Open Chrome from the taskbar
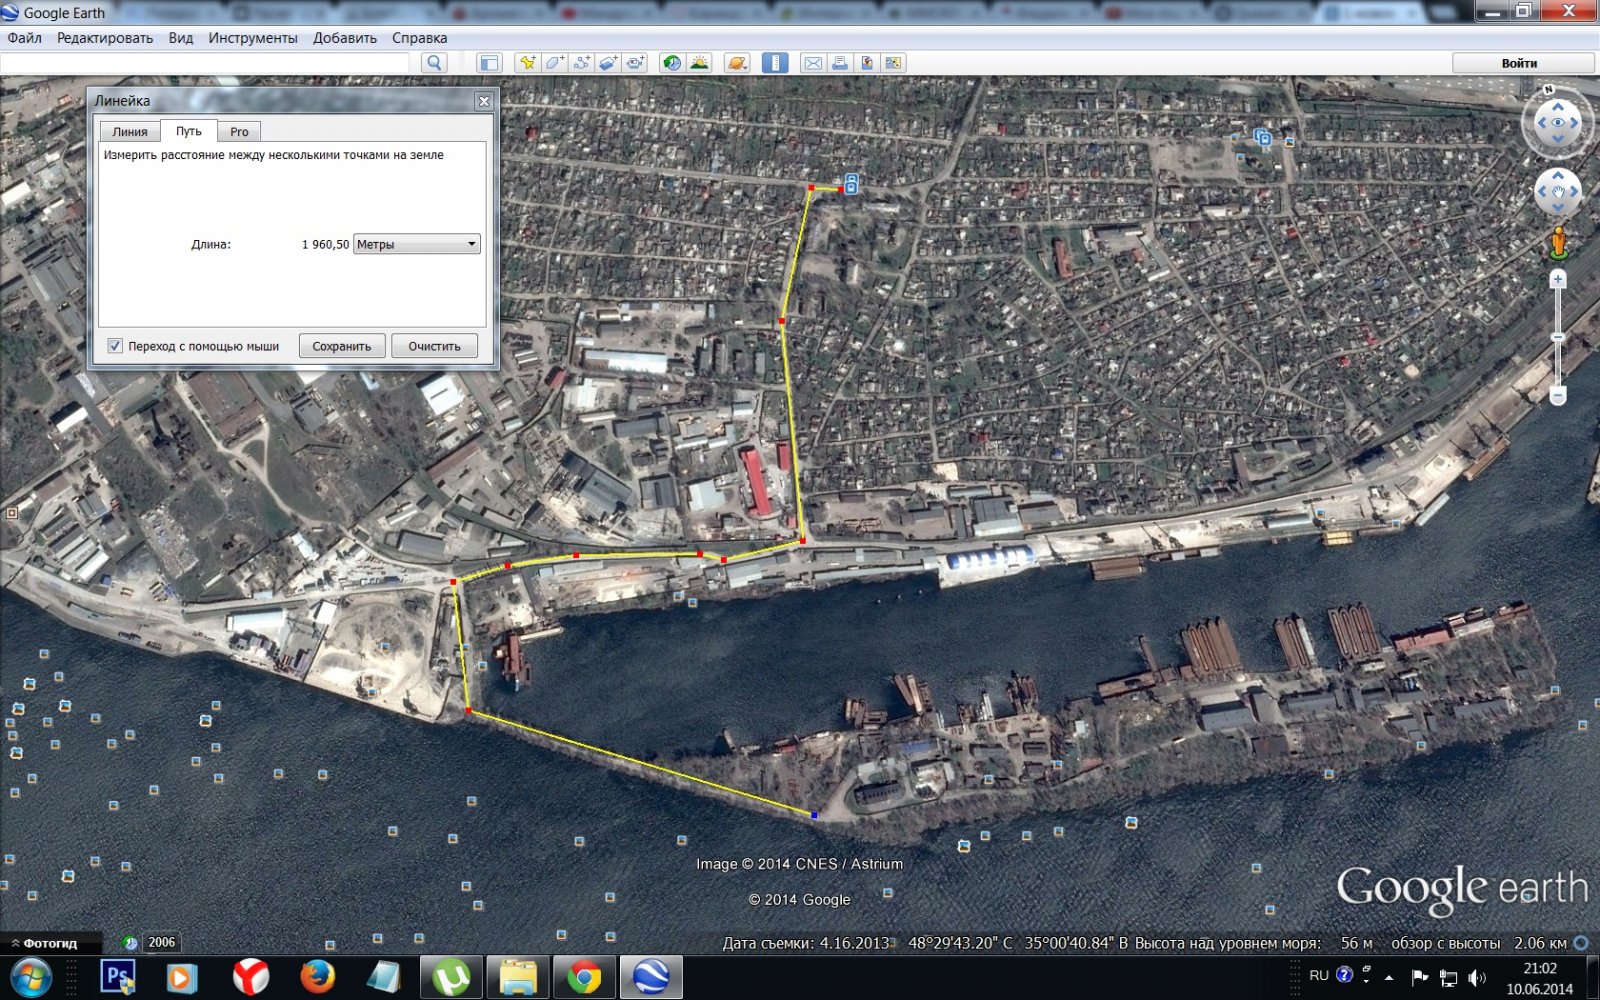Screen dimensions: 1600x1000 (584, 977)
